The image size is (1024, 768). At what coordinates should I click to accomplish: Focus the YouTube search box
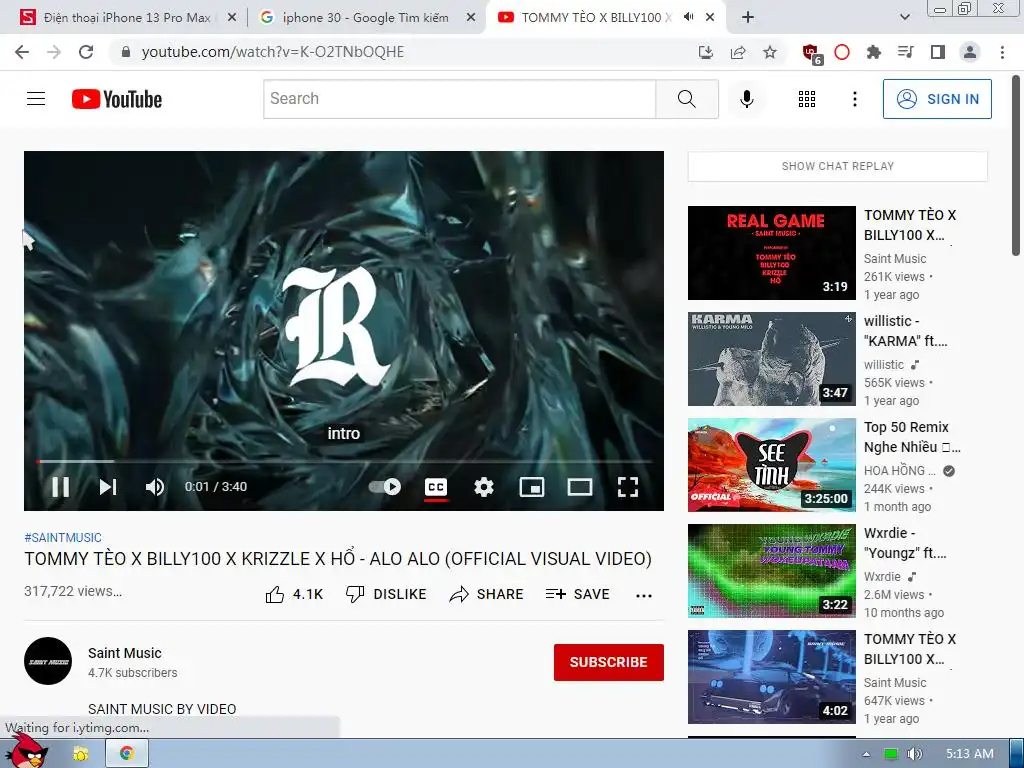(460, 99)
